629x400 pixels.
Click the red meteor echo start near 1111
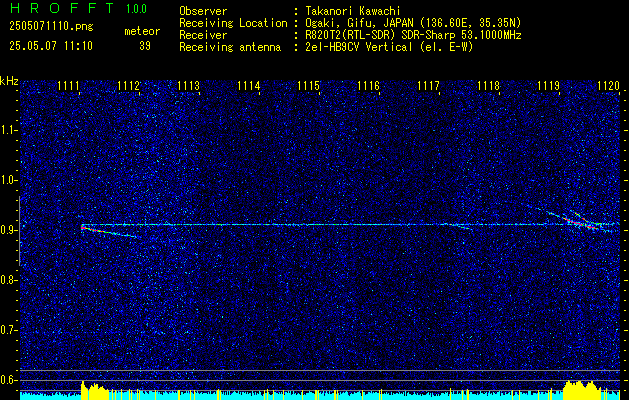click(83, 228)
